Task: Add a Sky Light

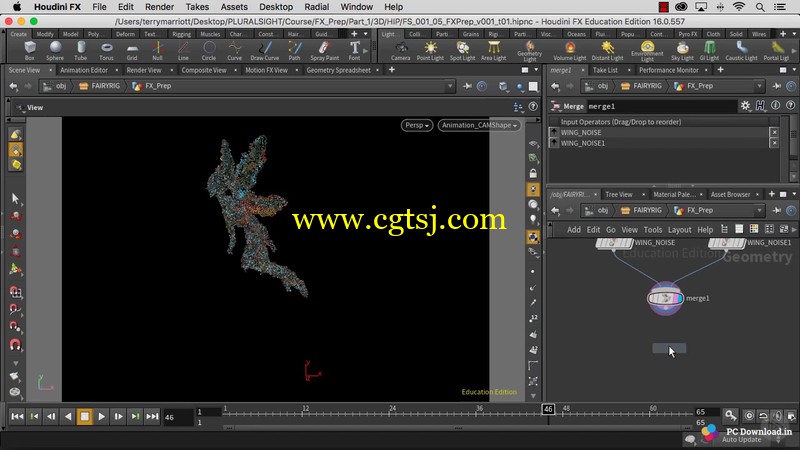Action: (x=682, y=51)
